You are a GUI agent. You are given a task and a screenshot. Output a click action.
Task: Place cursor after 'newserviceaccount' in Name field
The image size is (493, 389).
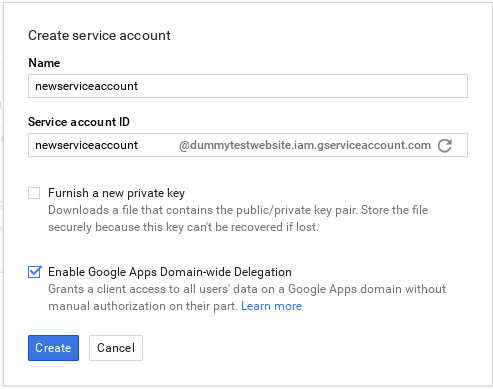point(139,86)
